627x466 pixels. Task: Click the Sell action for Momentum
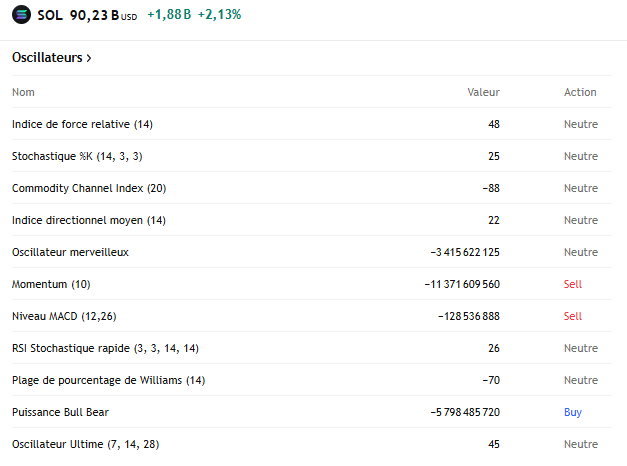point(572,284)
